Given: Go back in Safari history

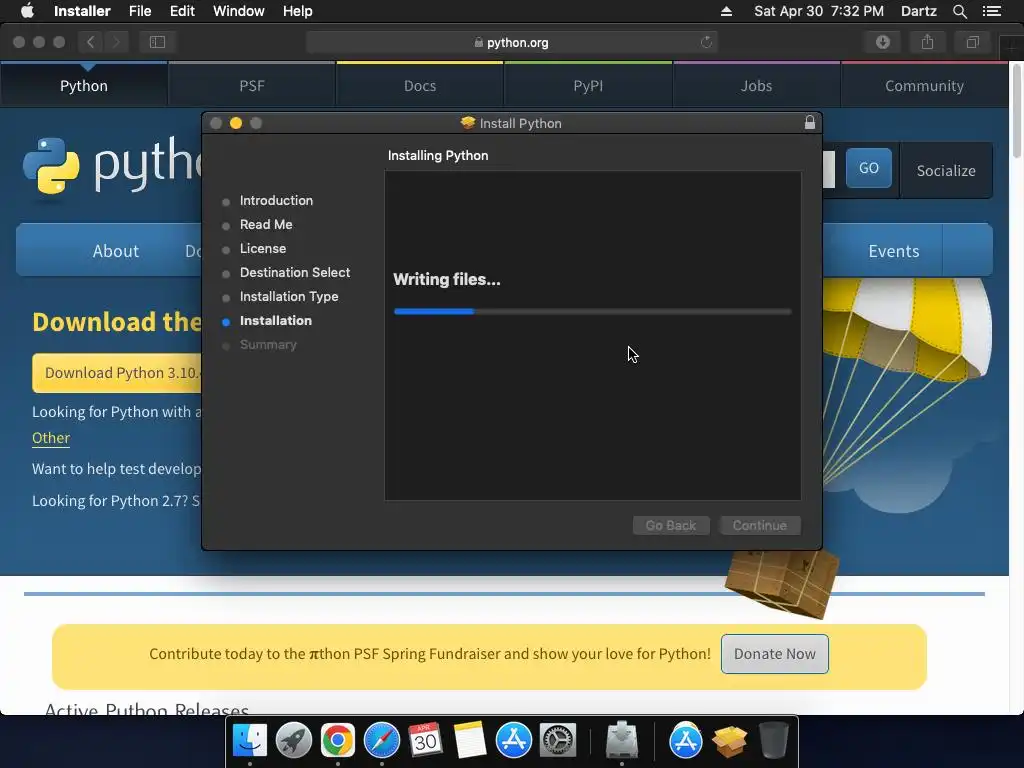Looking at the screenshot, I should pyautogui.click(x=90, y=42).
